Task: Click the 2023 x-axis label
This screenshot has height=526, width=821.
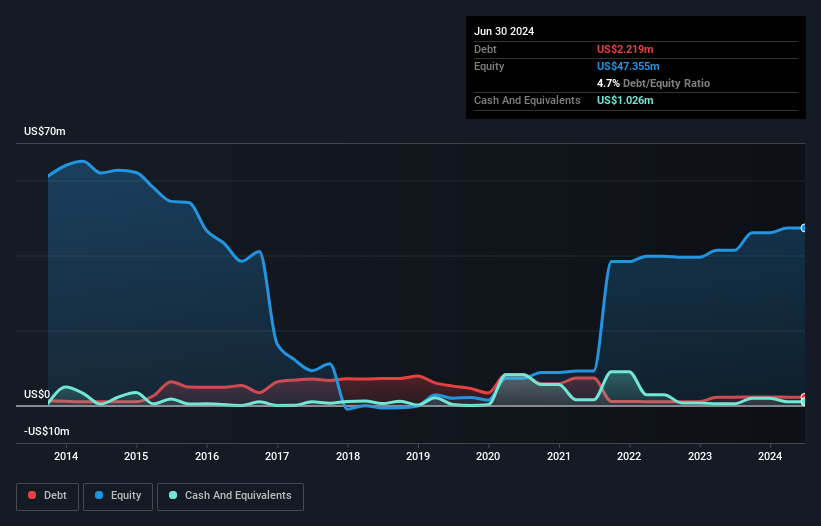Action: 700,456
